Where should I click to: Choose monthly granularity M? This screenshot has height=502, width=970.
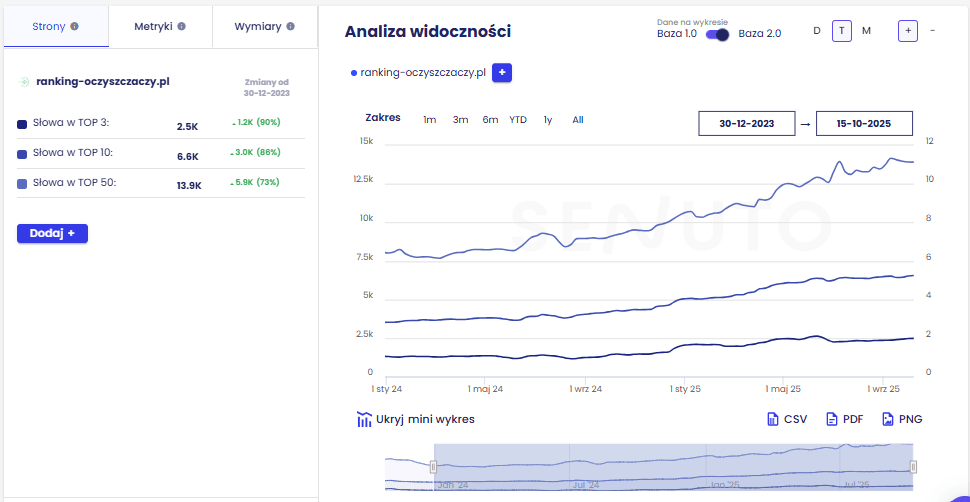point(866,30)
